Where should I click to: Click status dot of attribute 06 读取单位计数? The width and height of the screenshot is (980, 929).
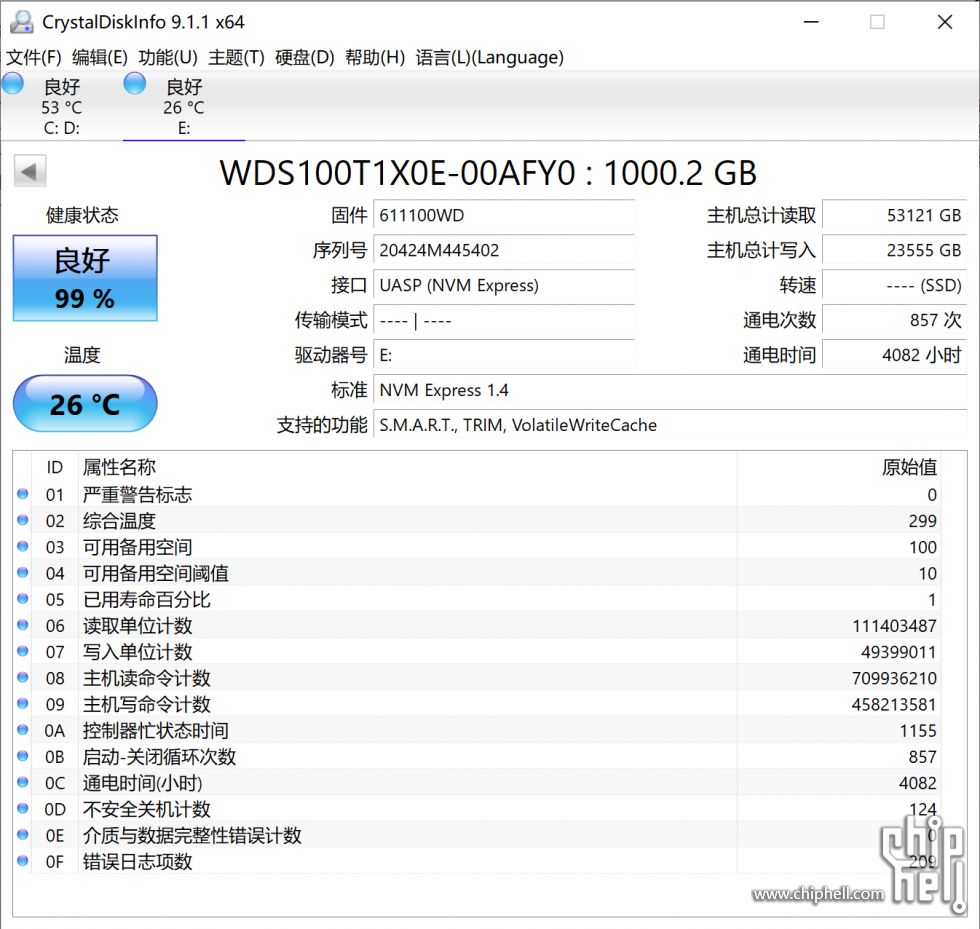point(23,625)
